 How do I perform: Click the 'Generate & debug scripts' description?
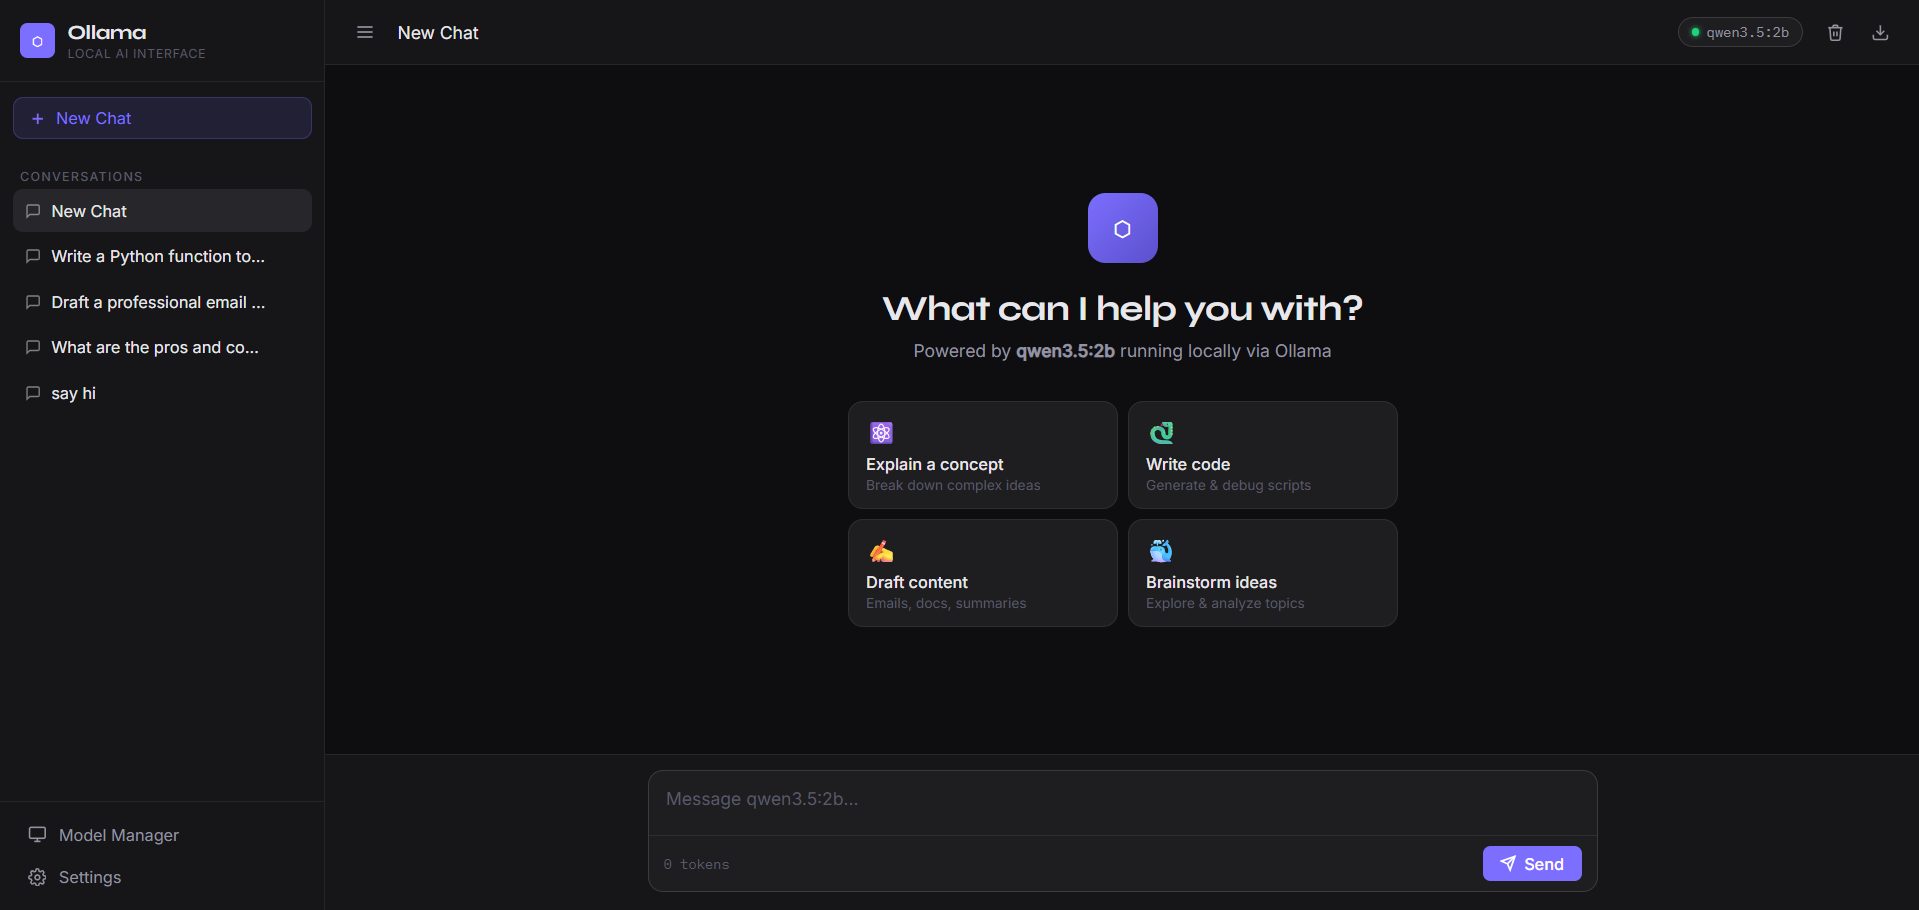[1228, 485]
